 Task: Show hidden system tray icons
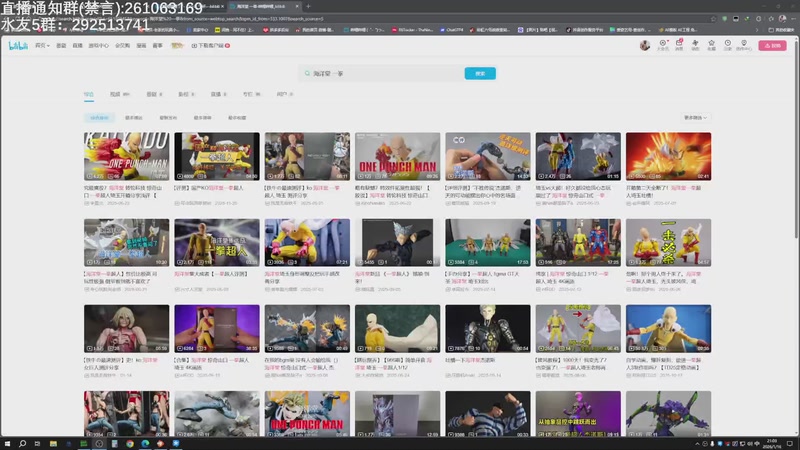pos(697,444)
